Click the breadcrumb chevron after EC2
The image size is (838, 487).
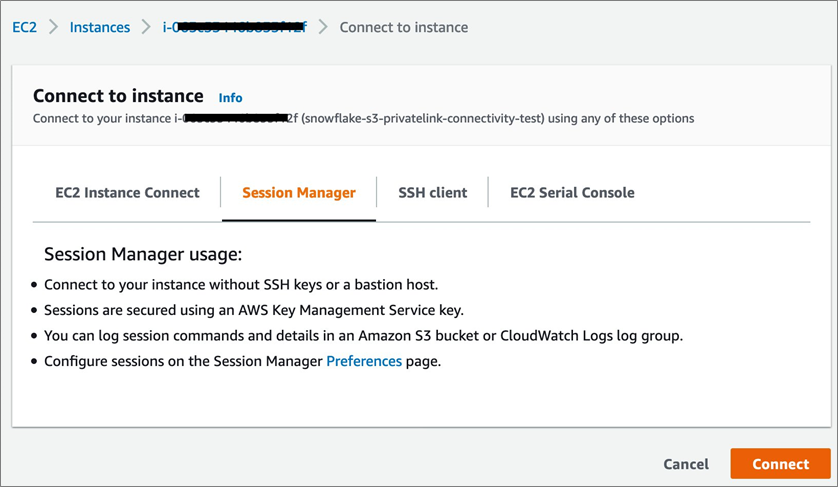(x=53, y=27)
